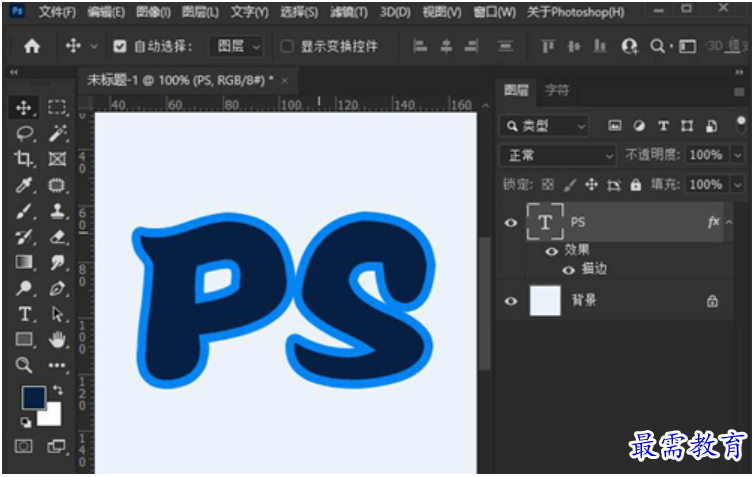This screenshot has height=477, width=753.
Task: Select the Gradient tool
Action: point(24,262)
